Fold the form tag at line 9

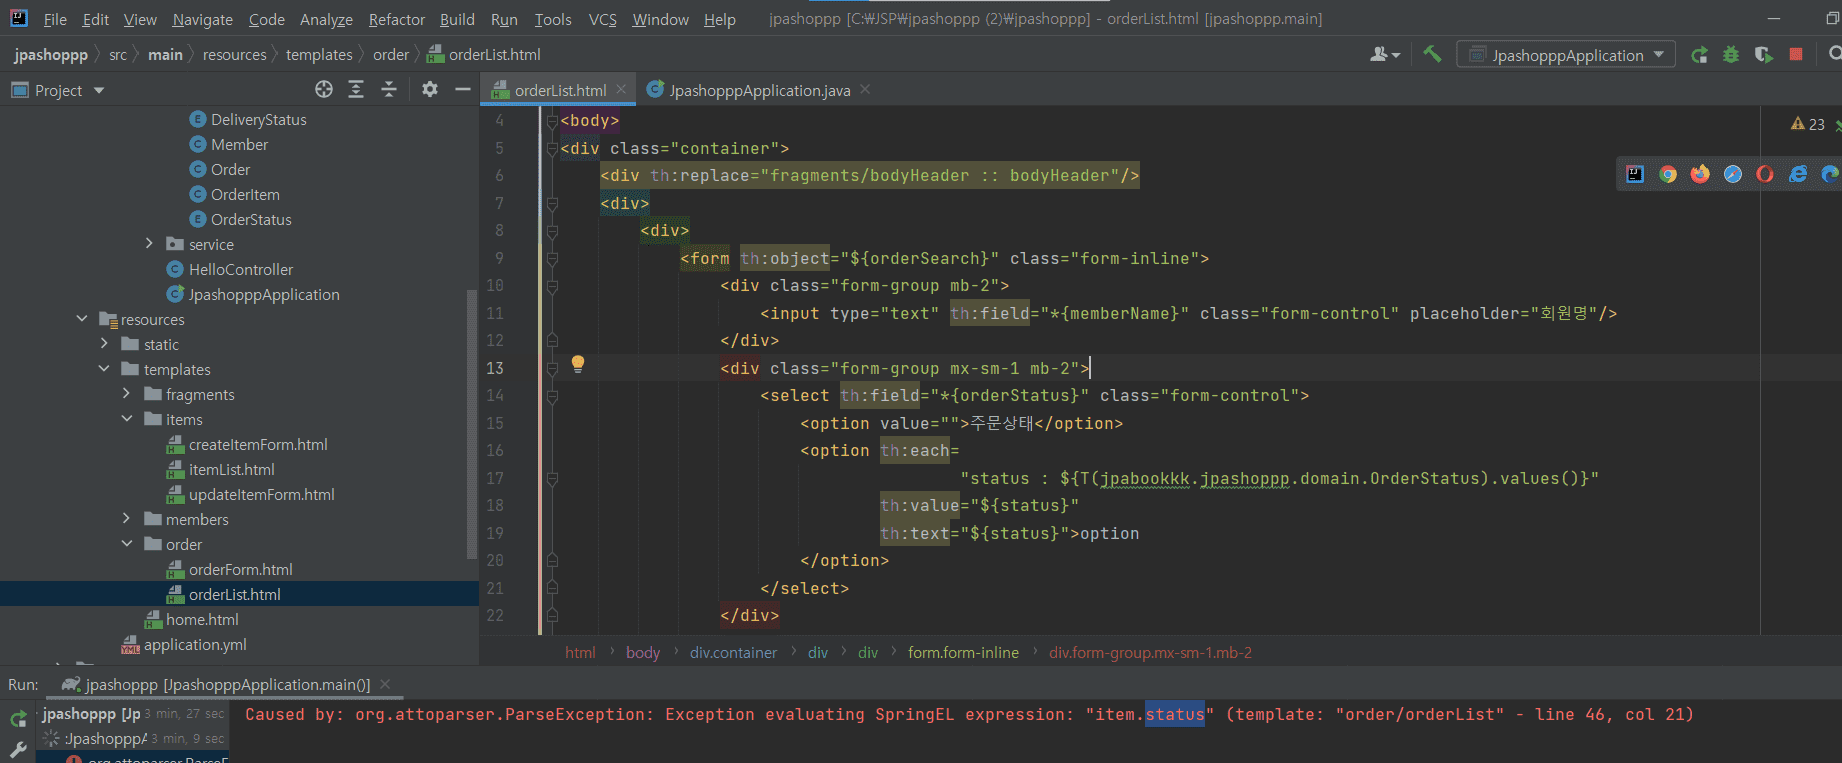(x=552, y=258)
